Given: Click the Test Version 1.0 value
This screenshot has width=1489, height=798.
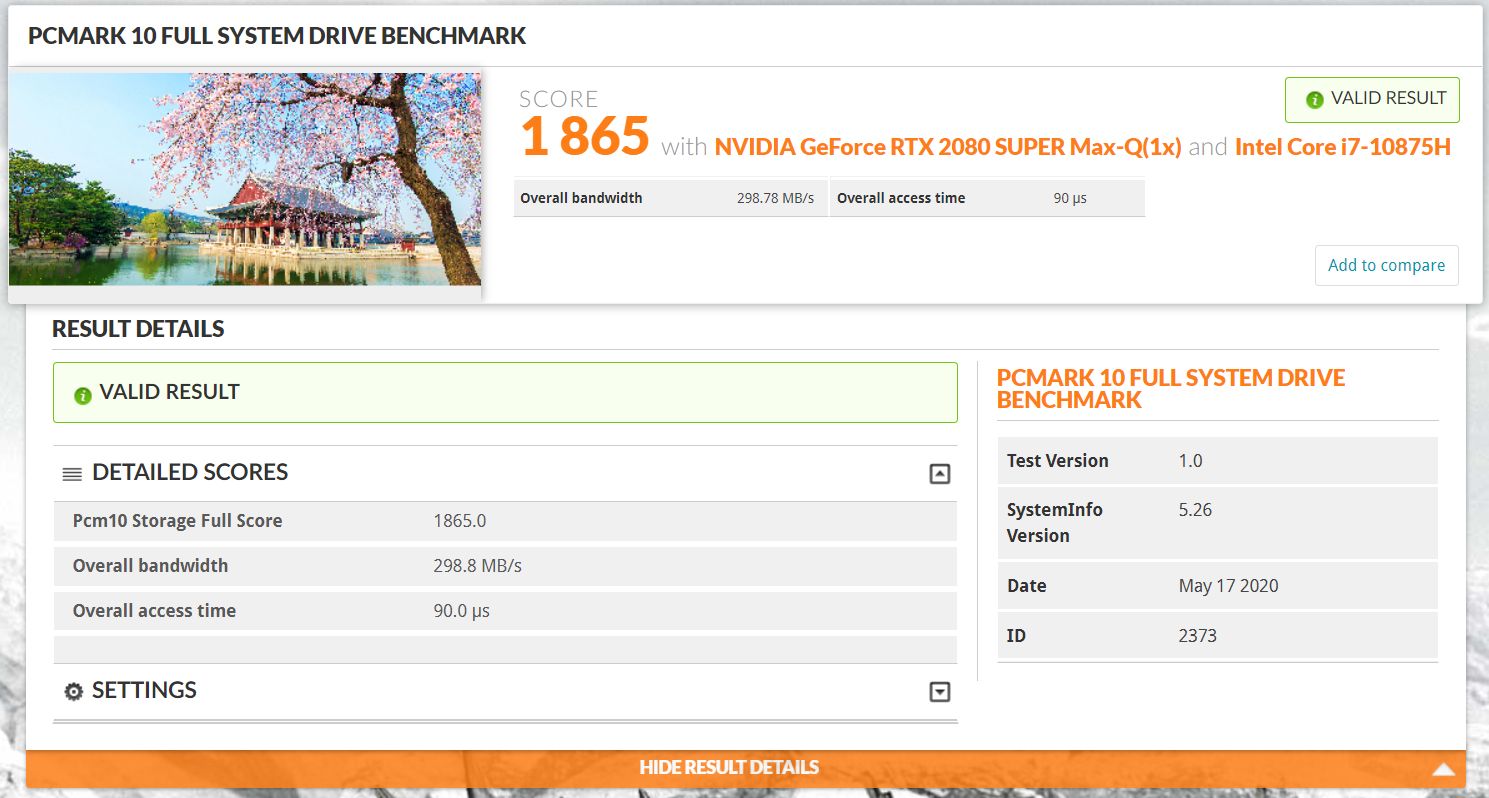Looking at the screenshot, I should click(x=1190, y=461).
